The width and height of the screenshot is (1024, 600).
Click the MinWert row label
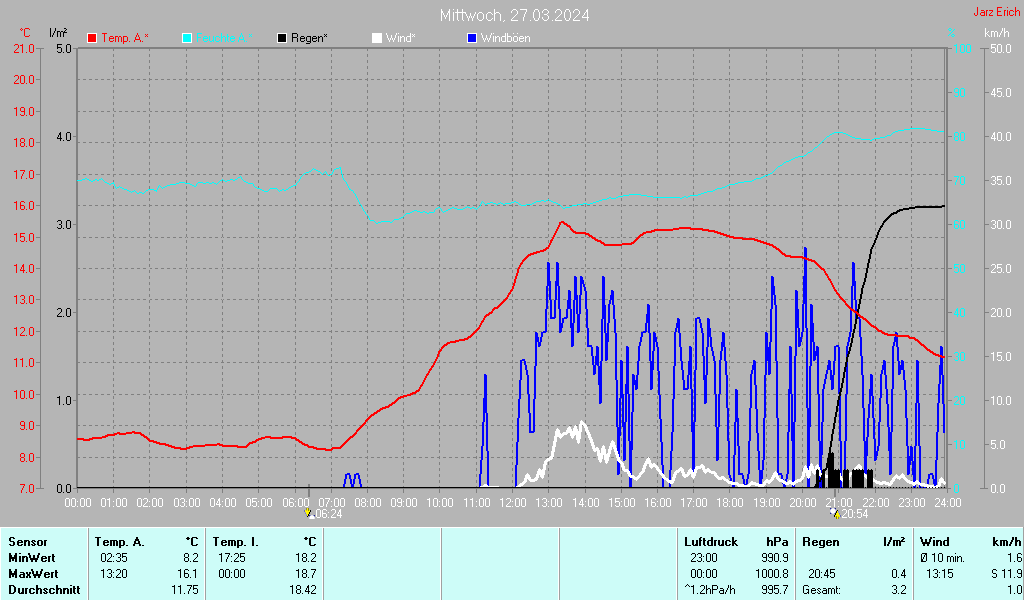pyautogui.click(x=29, y=558)
